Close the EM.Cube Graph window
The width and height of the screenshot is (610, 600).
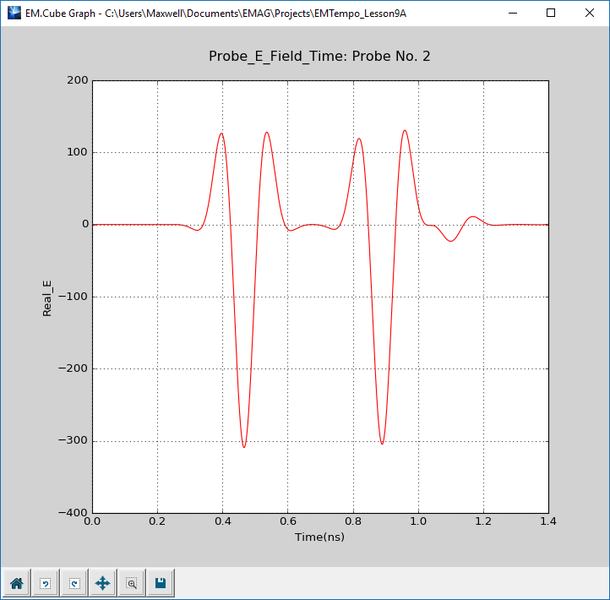point(590,14)
